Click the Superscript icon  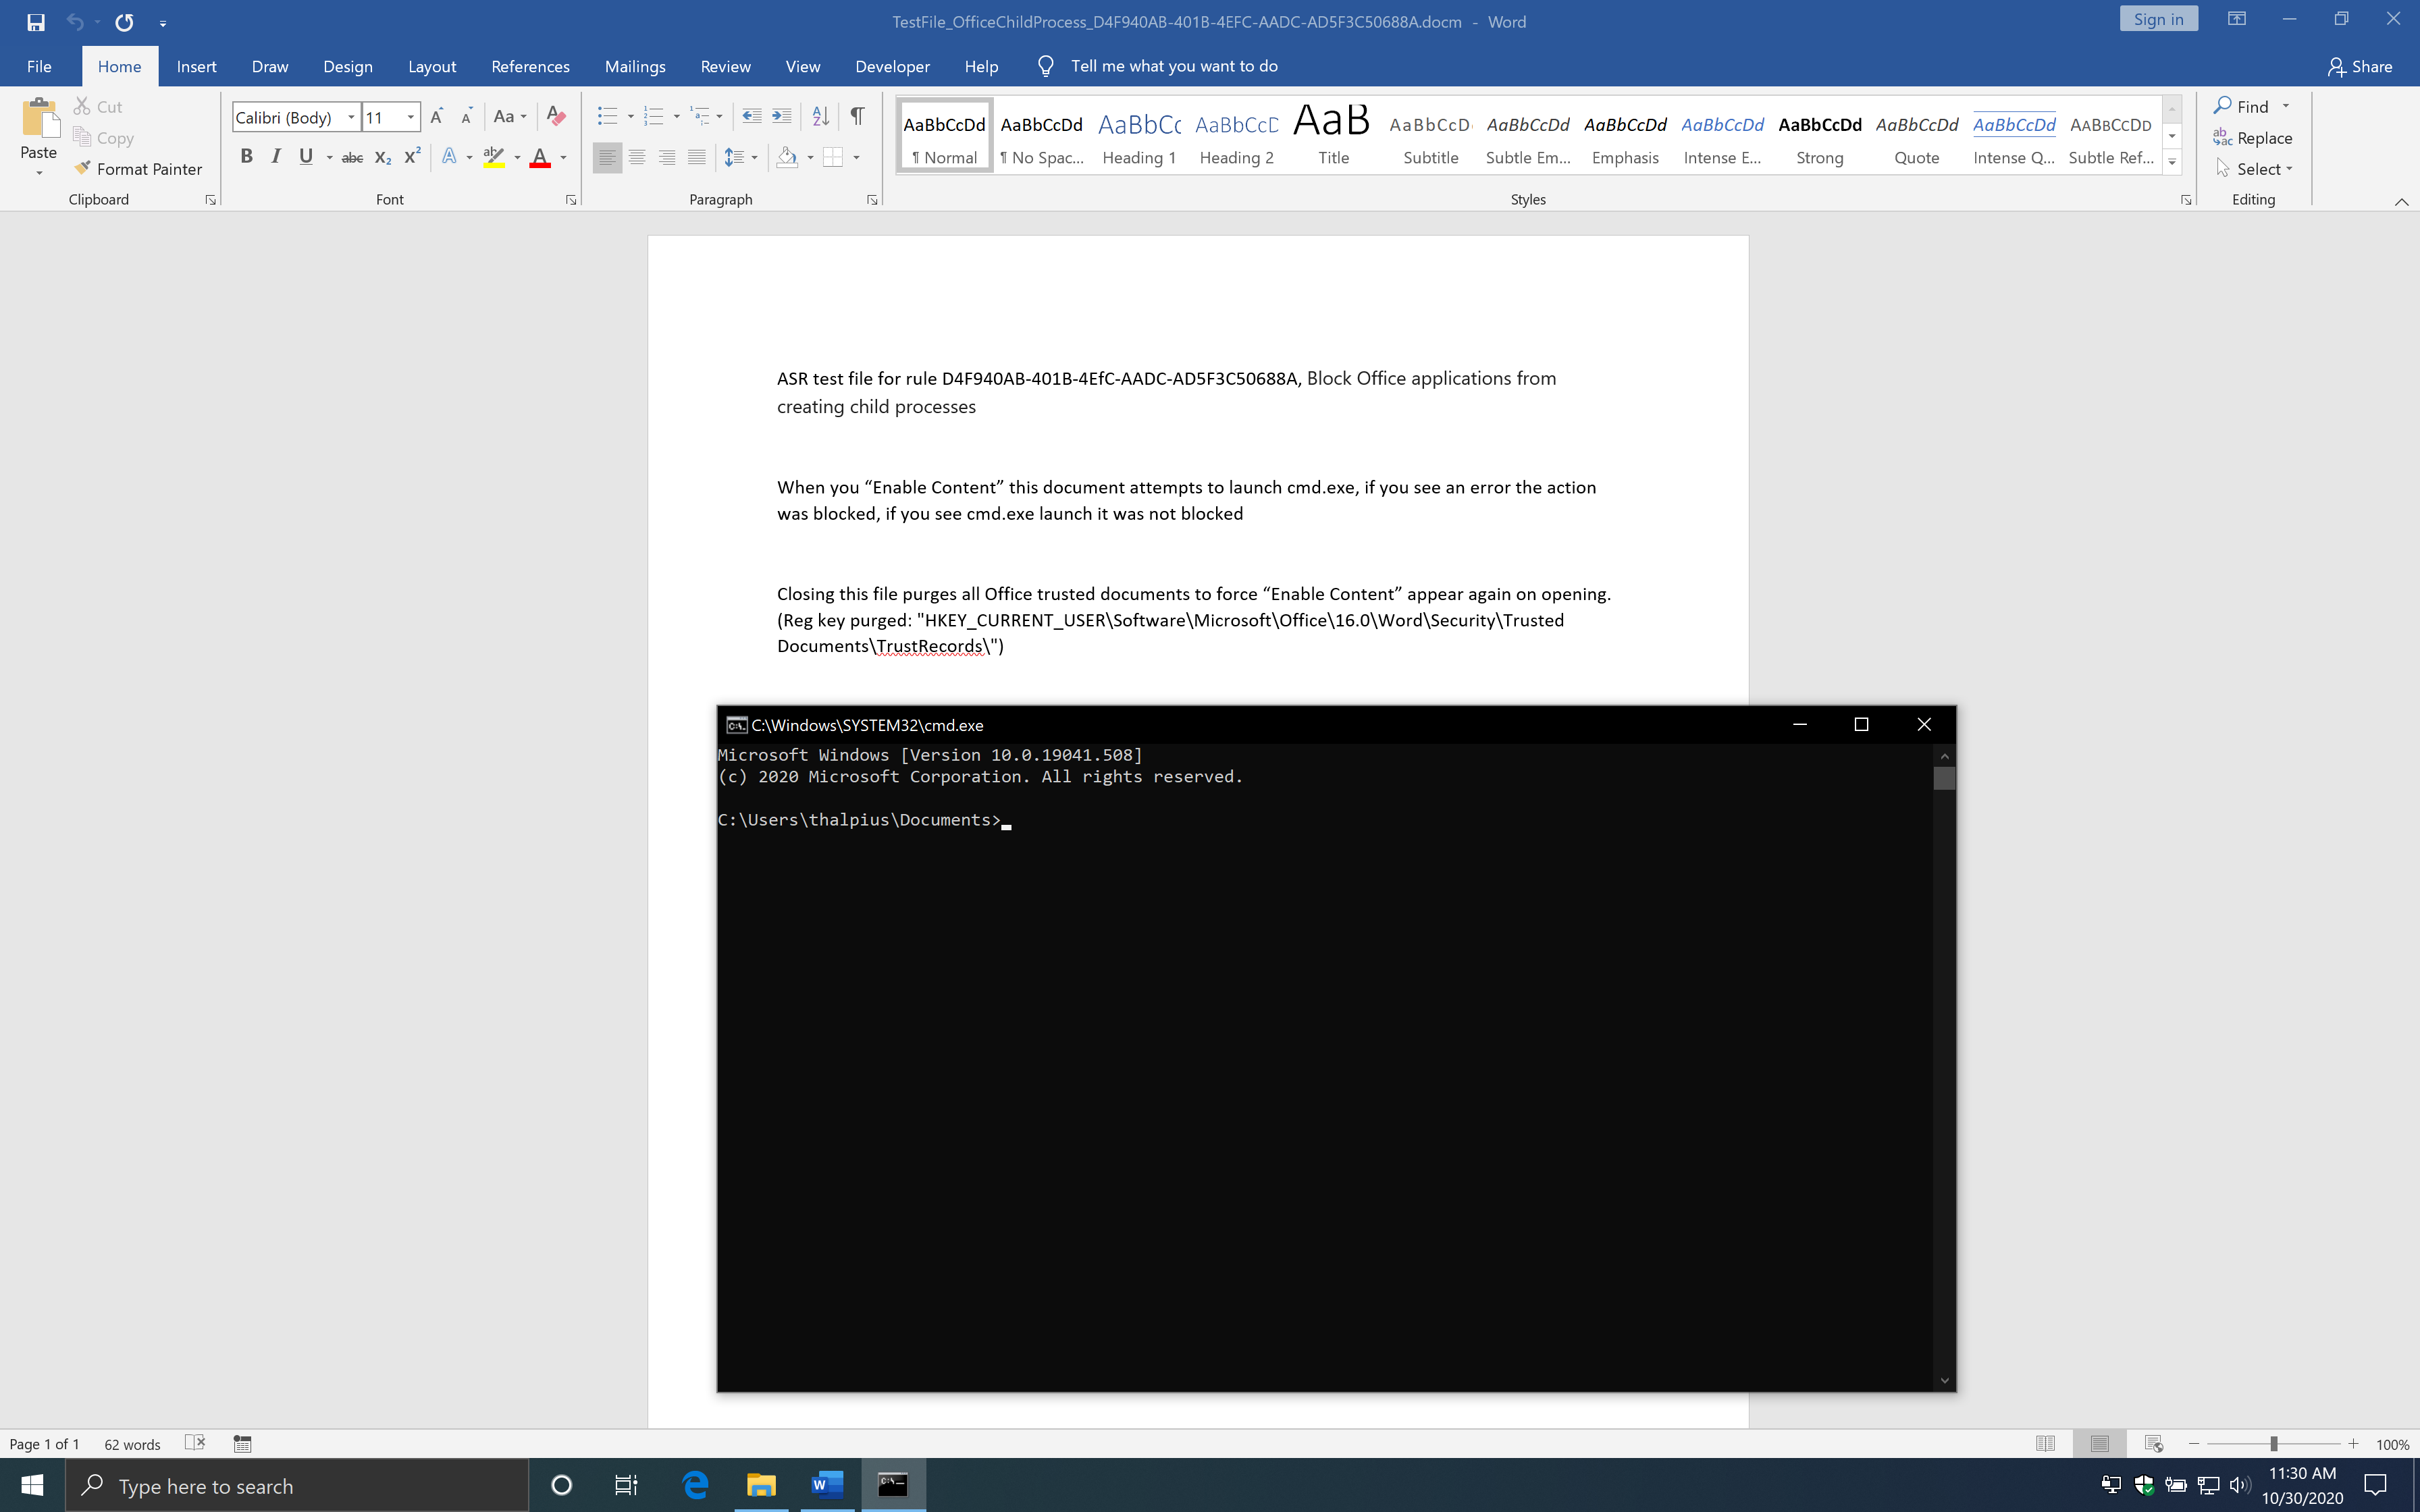click(x=412, y=157)
